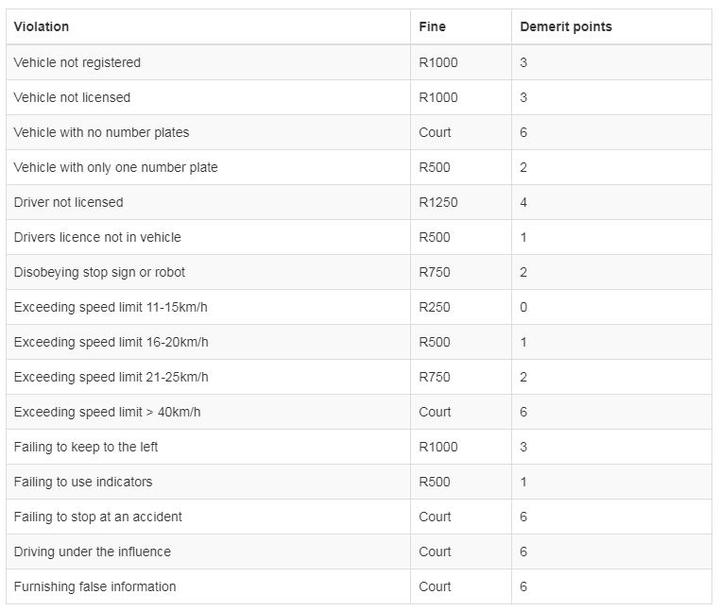Click the R250 fine value

point(434,307)
